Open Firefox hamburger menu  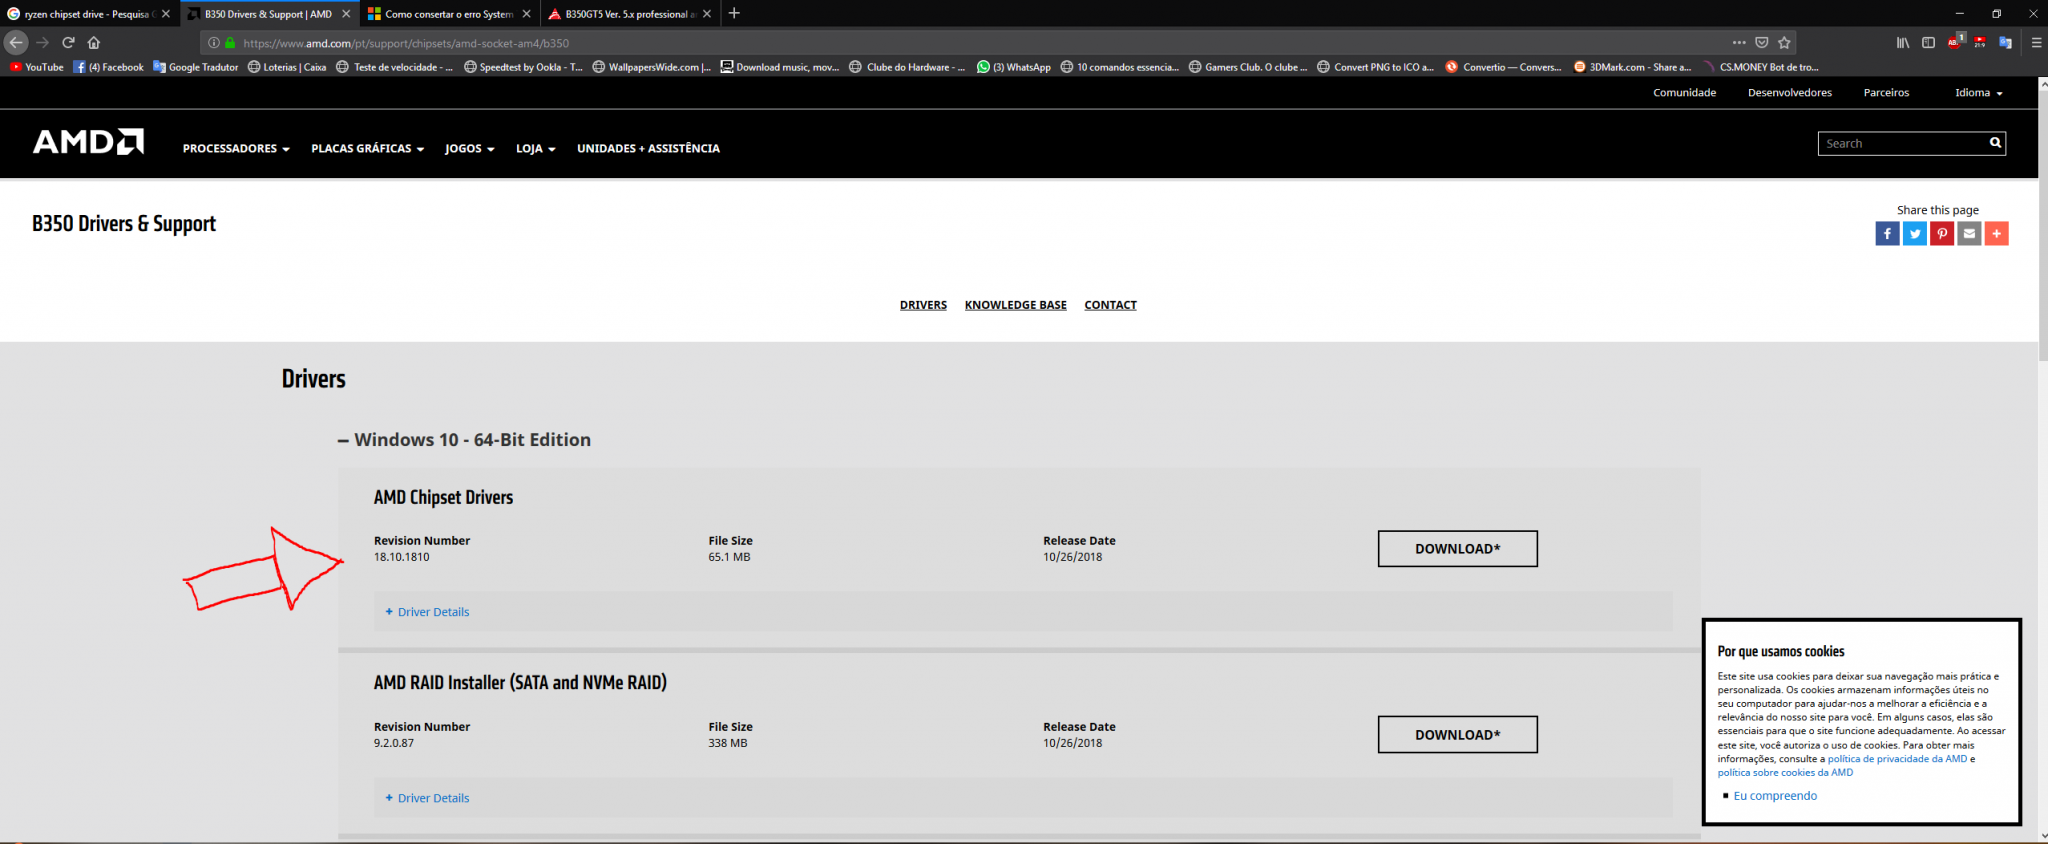[x=2036, y=42]
